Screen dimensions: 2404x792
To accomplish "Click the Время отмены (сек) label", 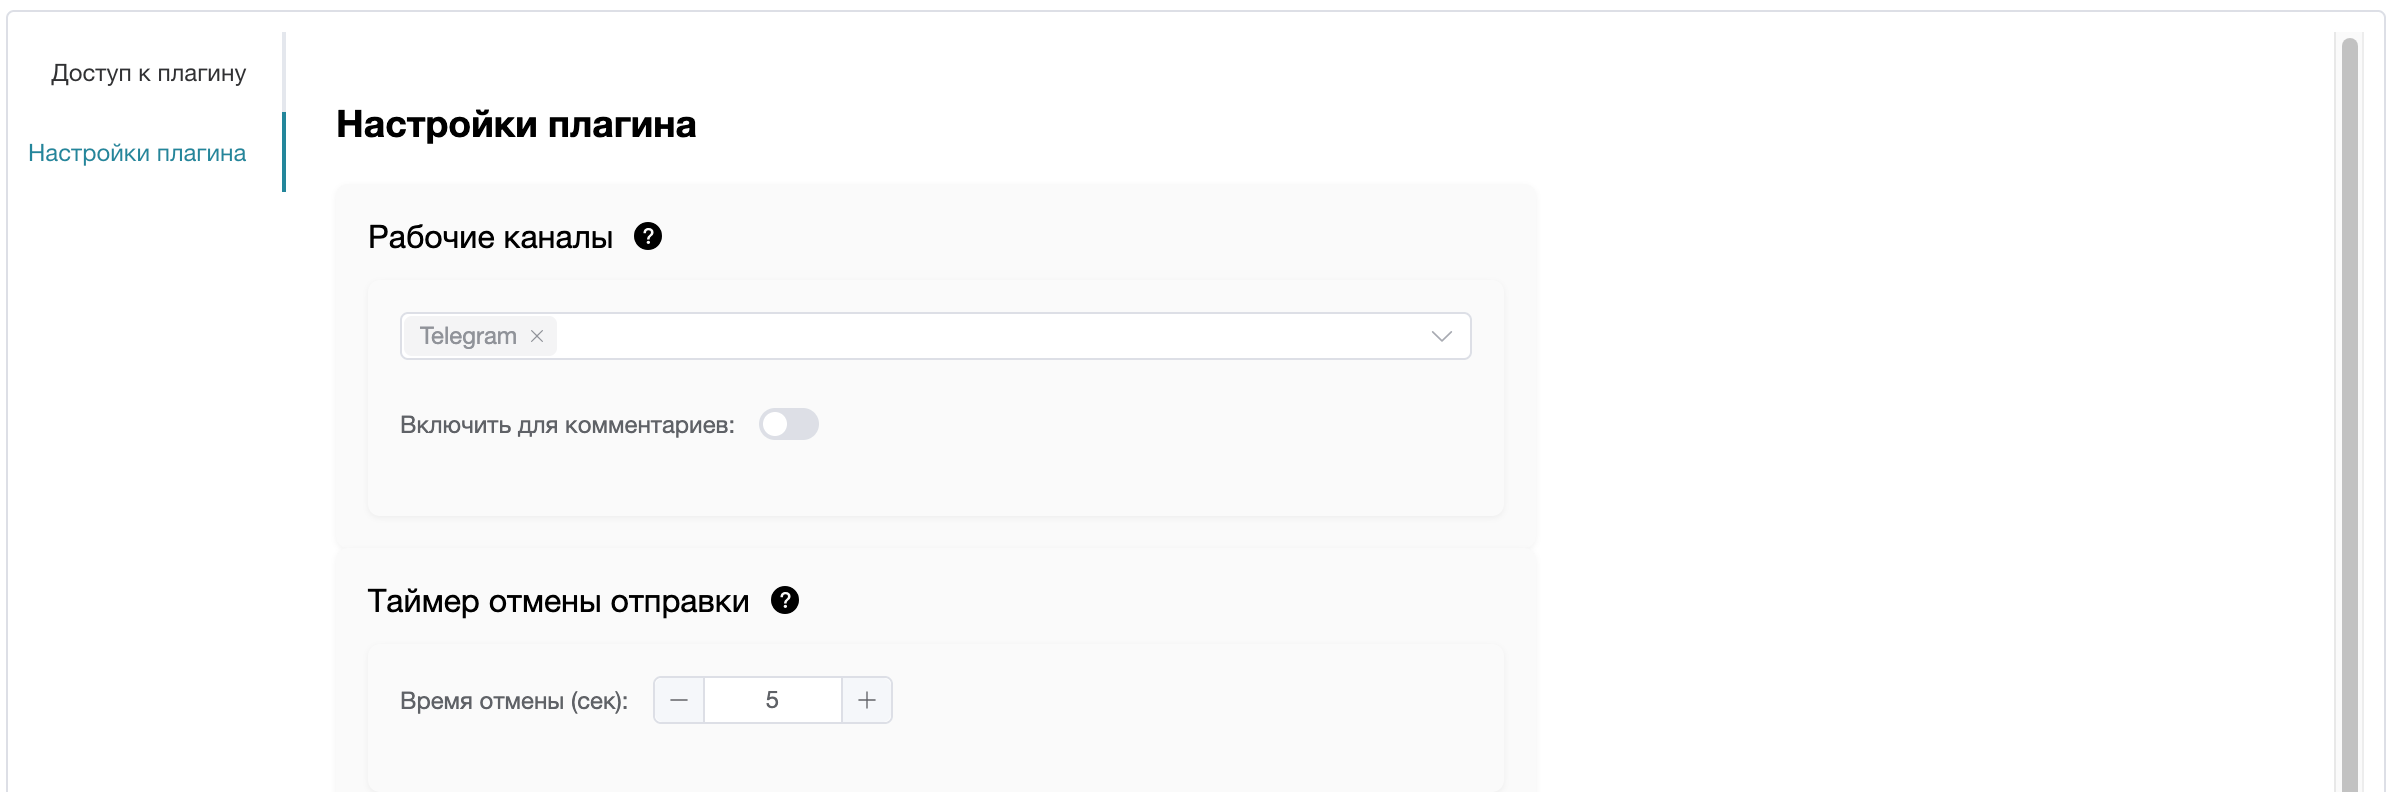I will pyautogui.click(x=514, y=701).
